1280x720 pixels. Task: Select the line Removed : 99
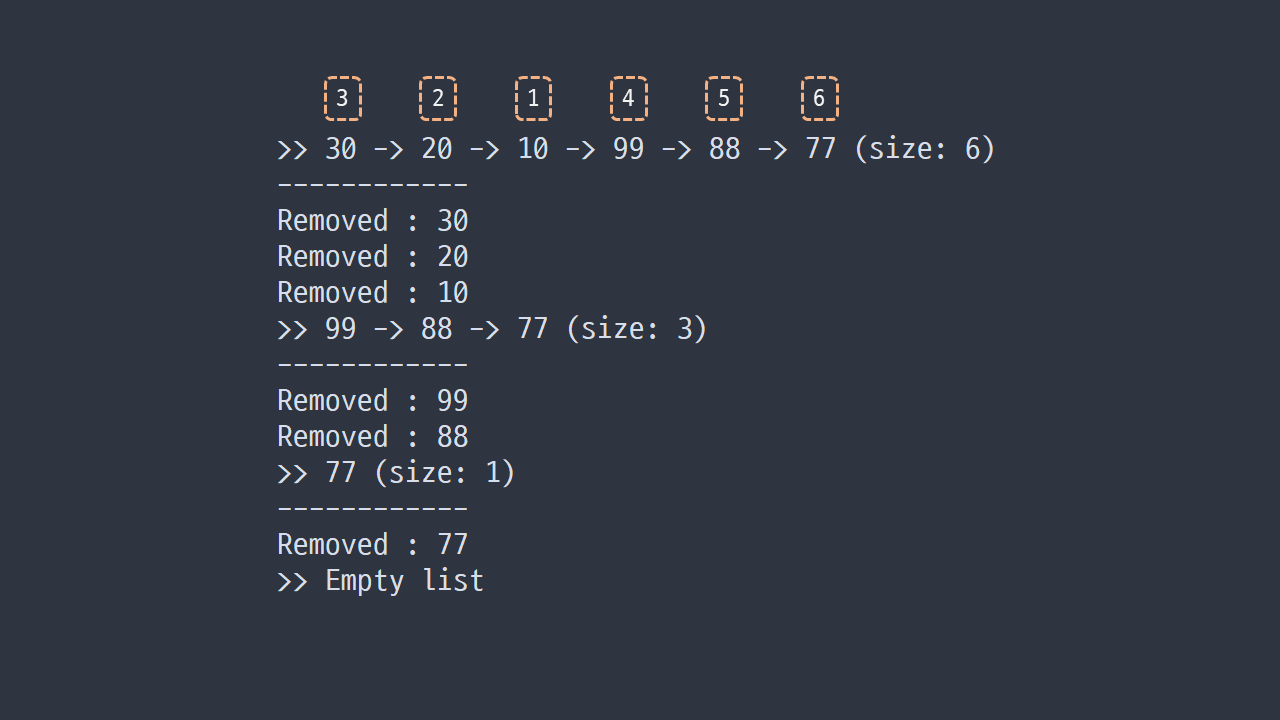point(373,401)
